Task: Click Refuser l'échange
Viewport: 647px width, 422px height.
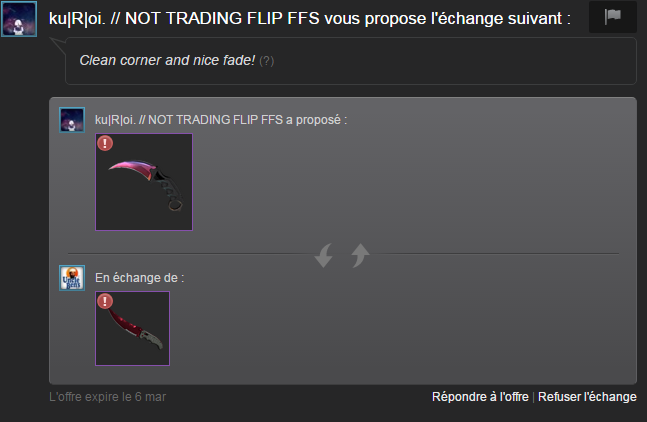Action: [x=587, y=396]
